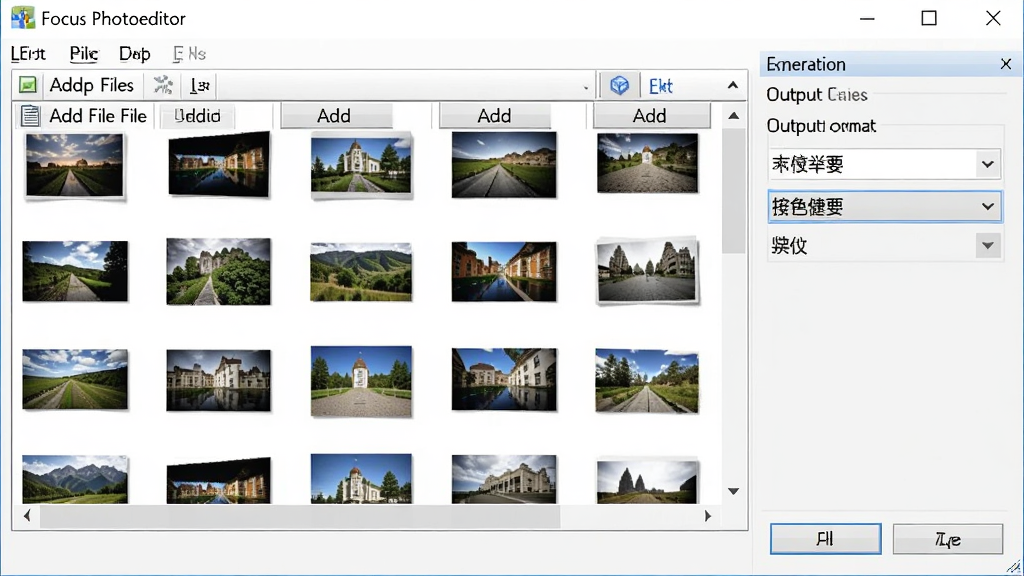Click the Add File File document icon
Screen dimensions: 1024x576
[30, 116]
